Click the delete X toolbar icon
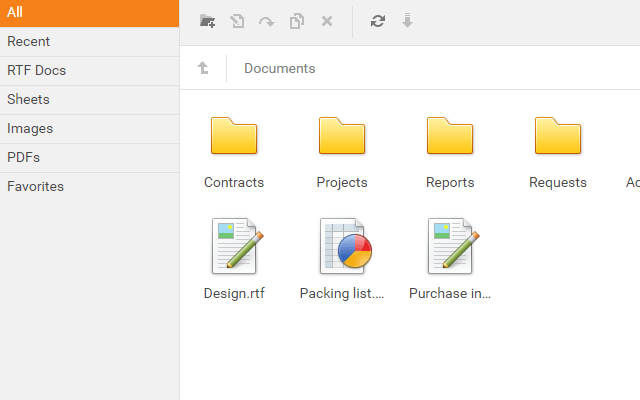Viewport: 640px width, 400px height. (x=326, y=21)
